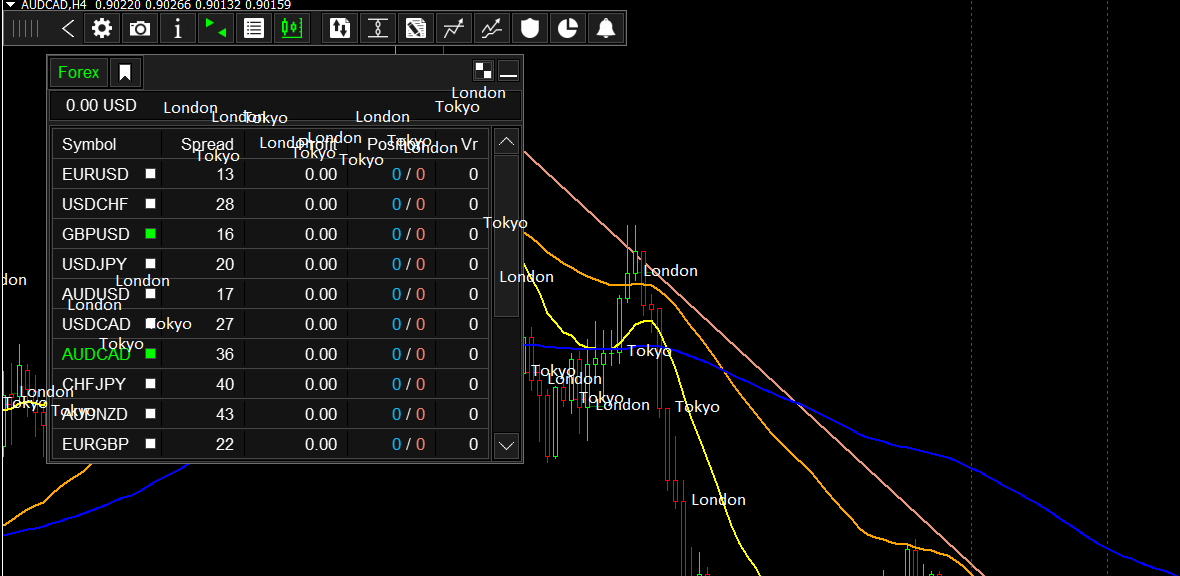This screenshot has width=1180, height=576.
Task: Click the AUDNZD spread value 43
Action: coord(225,414)
